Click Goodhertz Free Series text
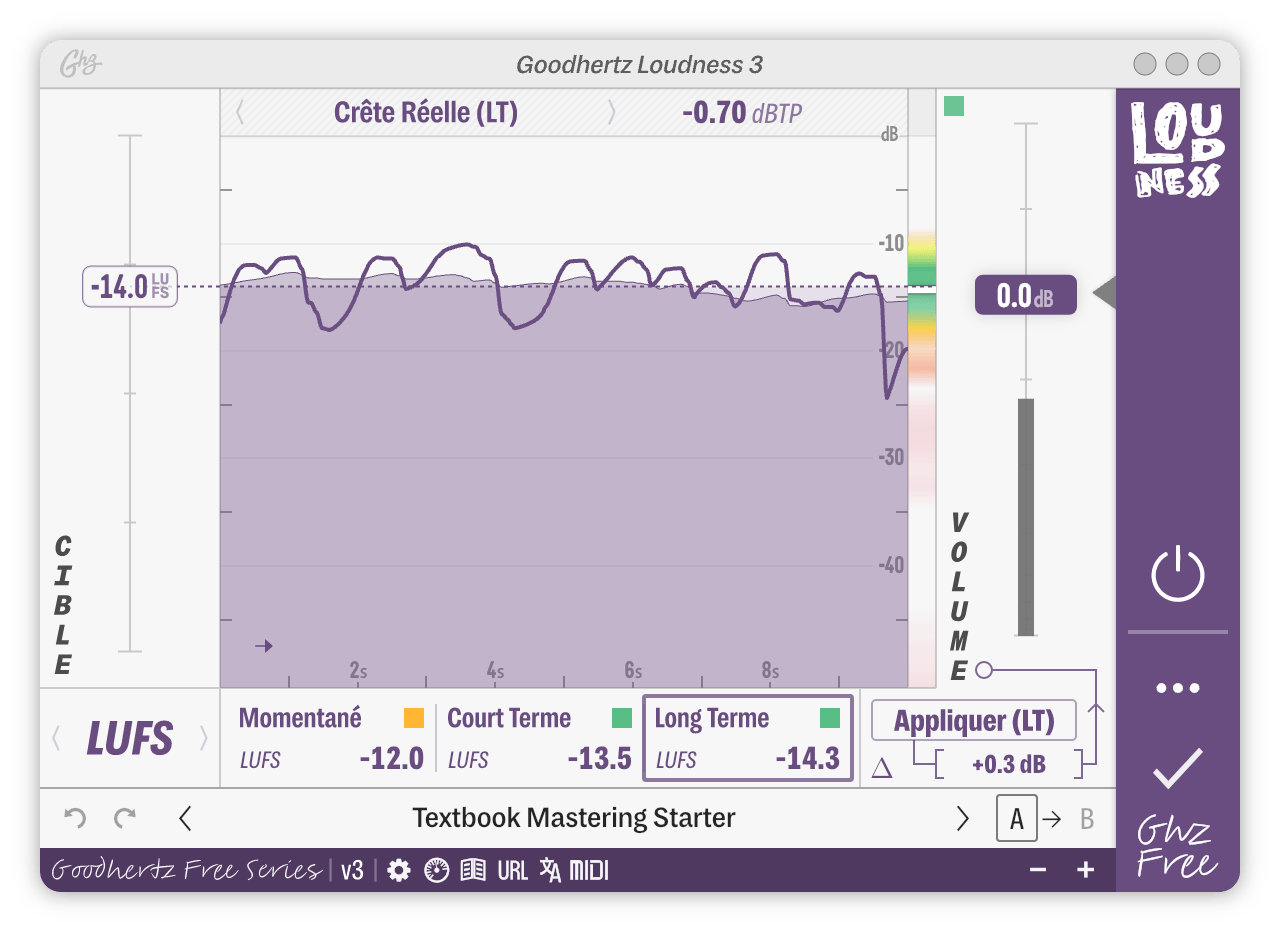This screenshot has width=1280, height=932. coord(186,870)
